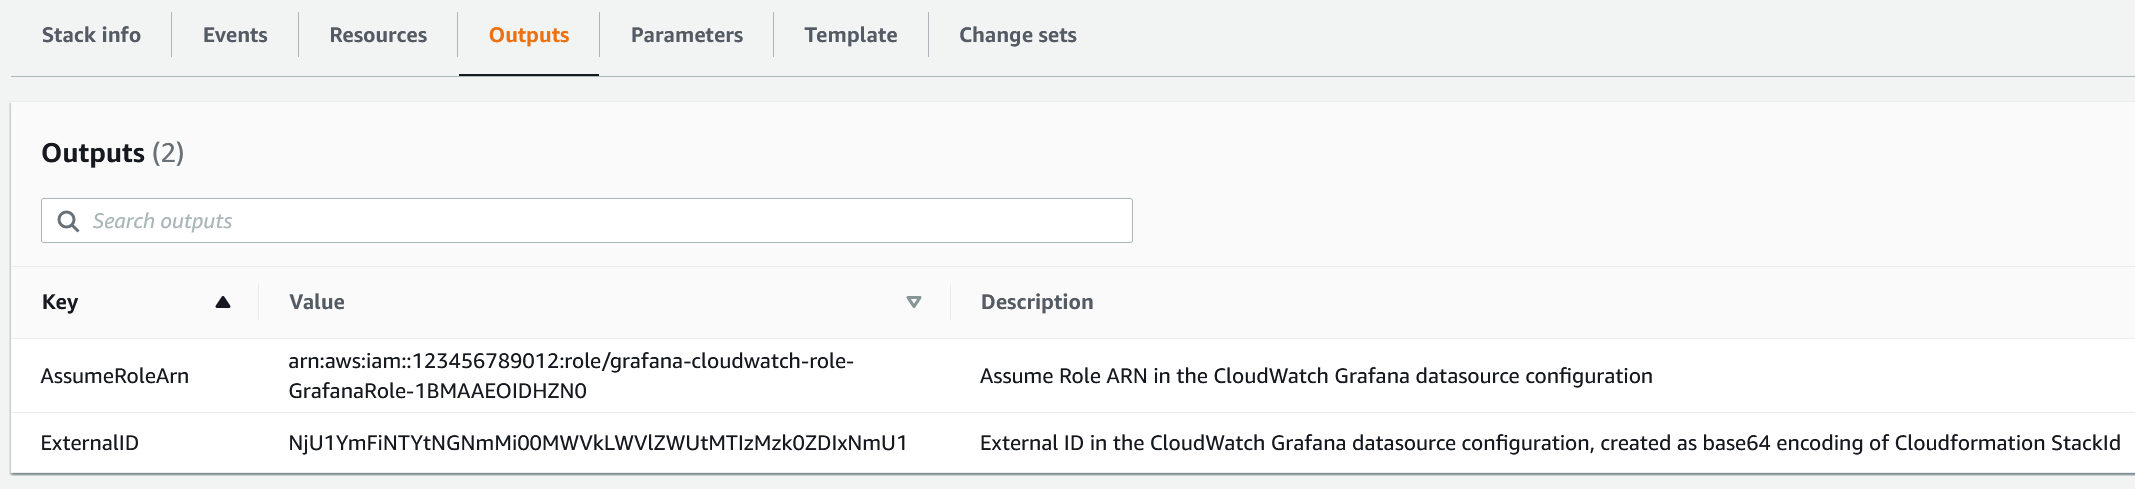The image size is (2135, 489).
Task: Click the Value column sort arrow
Action: coord(913,302)
